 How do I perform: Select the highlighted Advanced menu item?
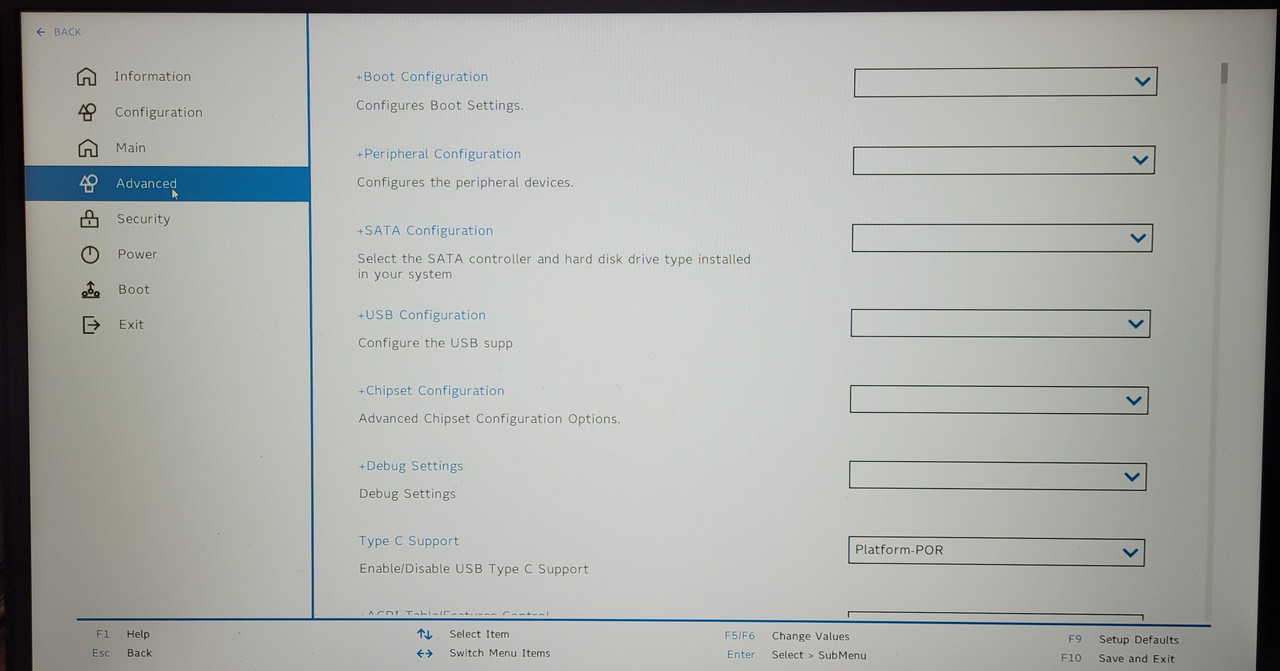coord(167,184)
